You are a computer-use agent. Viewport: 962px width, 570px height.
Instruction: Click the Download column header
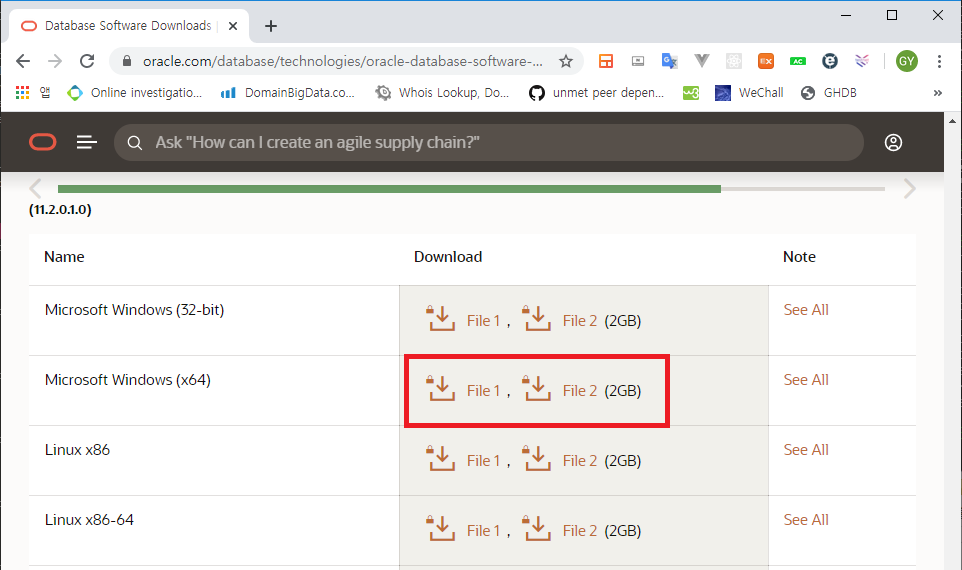pos(448,256)
